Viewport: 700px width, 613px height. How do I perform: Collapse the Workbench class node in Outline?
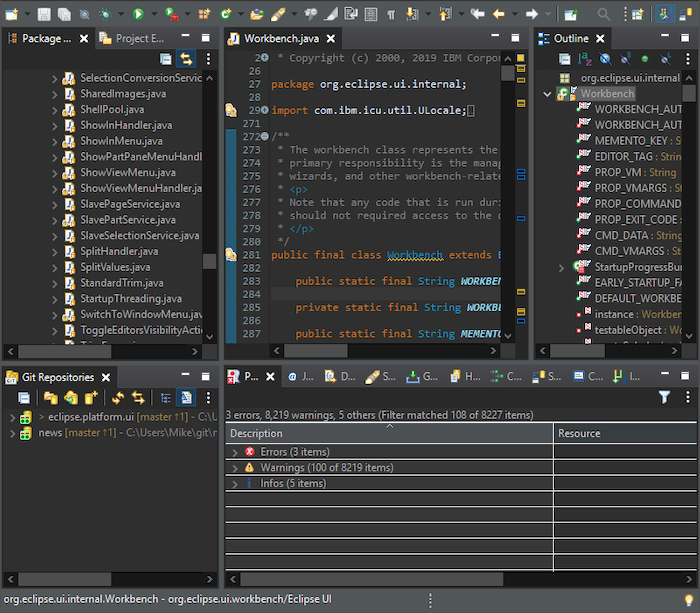[x=547, y=94]
